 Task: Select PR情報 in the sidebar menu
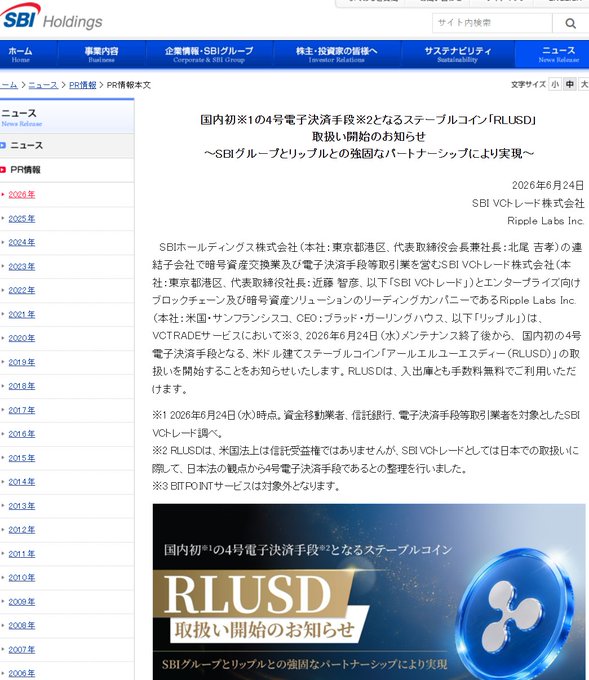(x=67, y=170)
